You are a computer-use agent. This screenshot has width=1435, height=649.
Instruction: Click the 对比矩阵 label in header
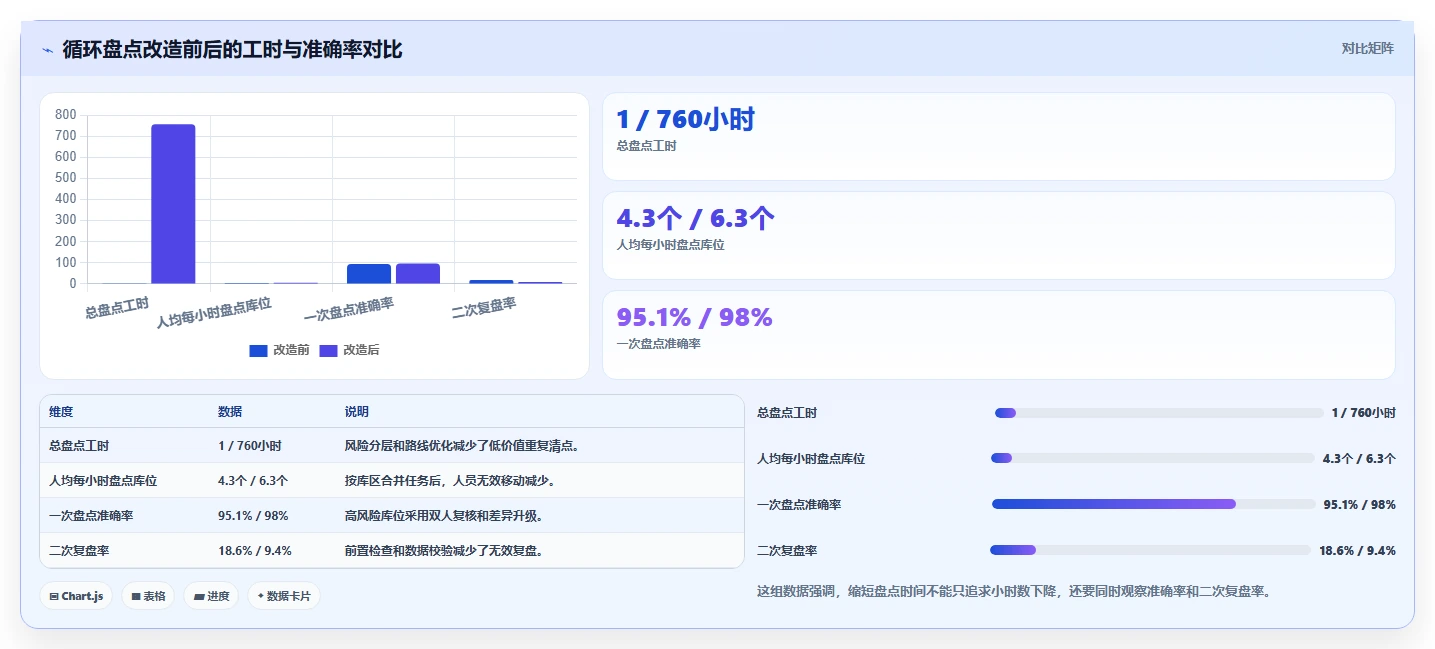1367,48
